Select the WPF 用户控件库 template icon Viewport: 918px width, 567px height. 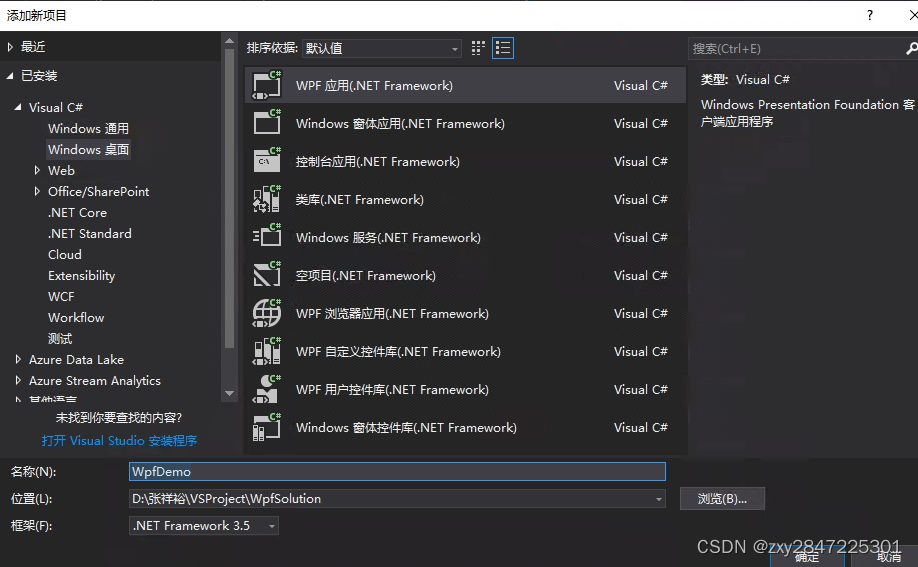point(267,390)
